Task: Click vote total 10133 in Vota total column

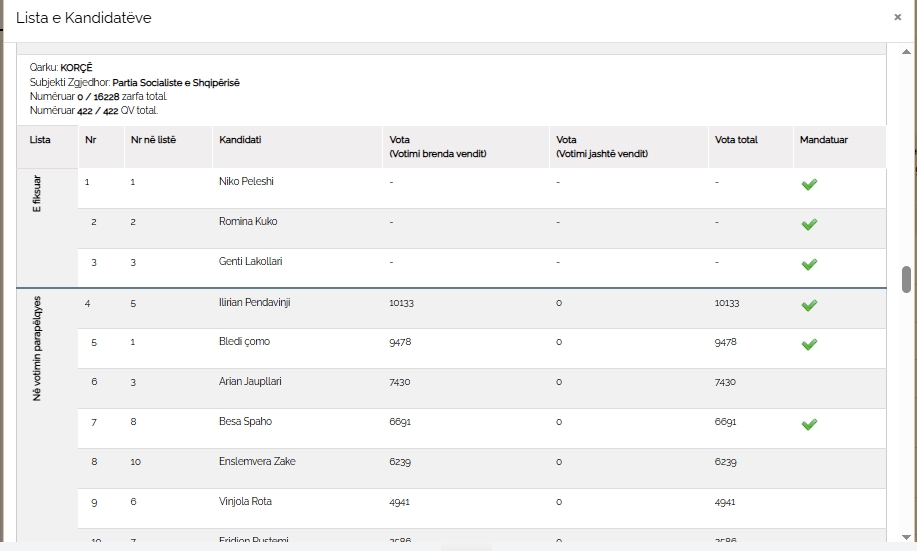Action: point(727,303)
